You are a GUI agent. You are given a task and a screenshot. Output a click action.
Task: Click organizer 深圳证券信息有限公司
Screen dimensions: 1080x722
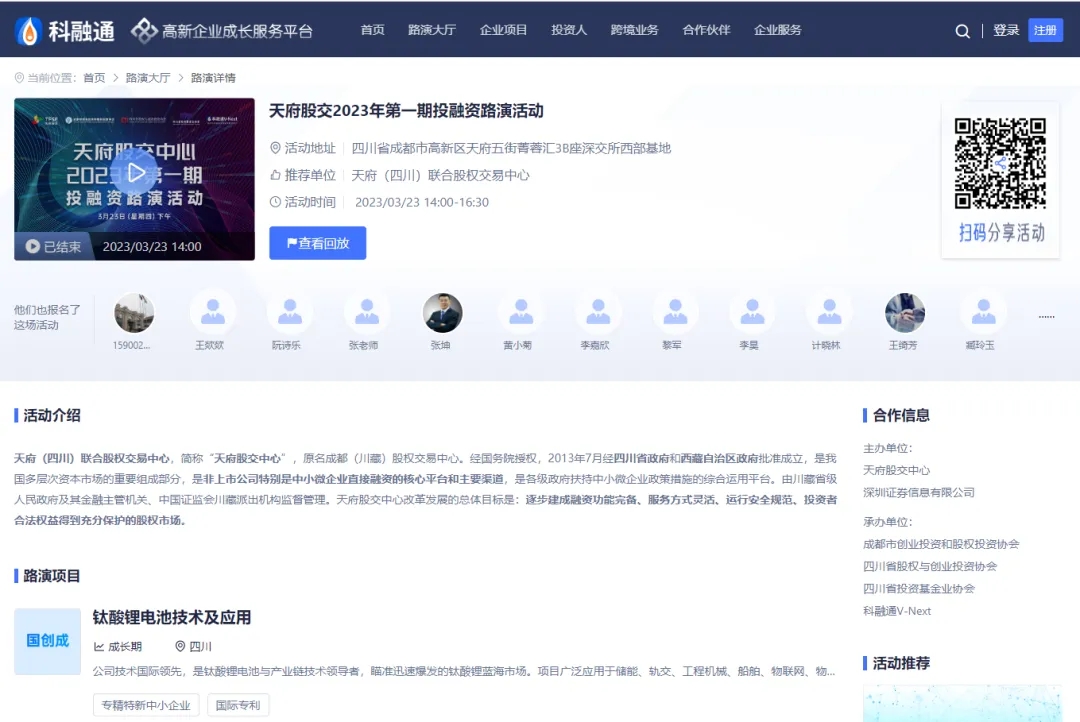coord(919,493)
